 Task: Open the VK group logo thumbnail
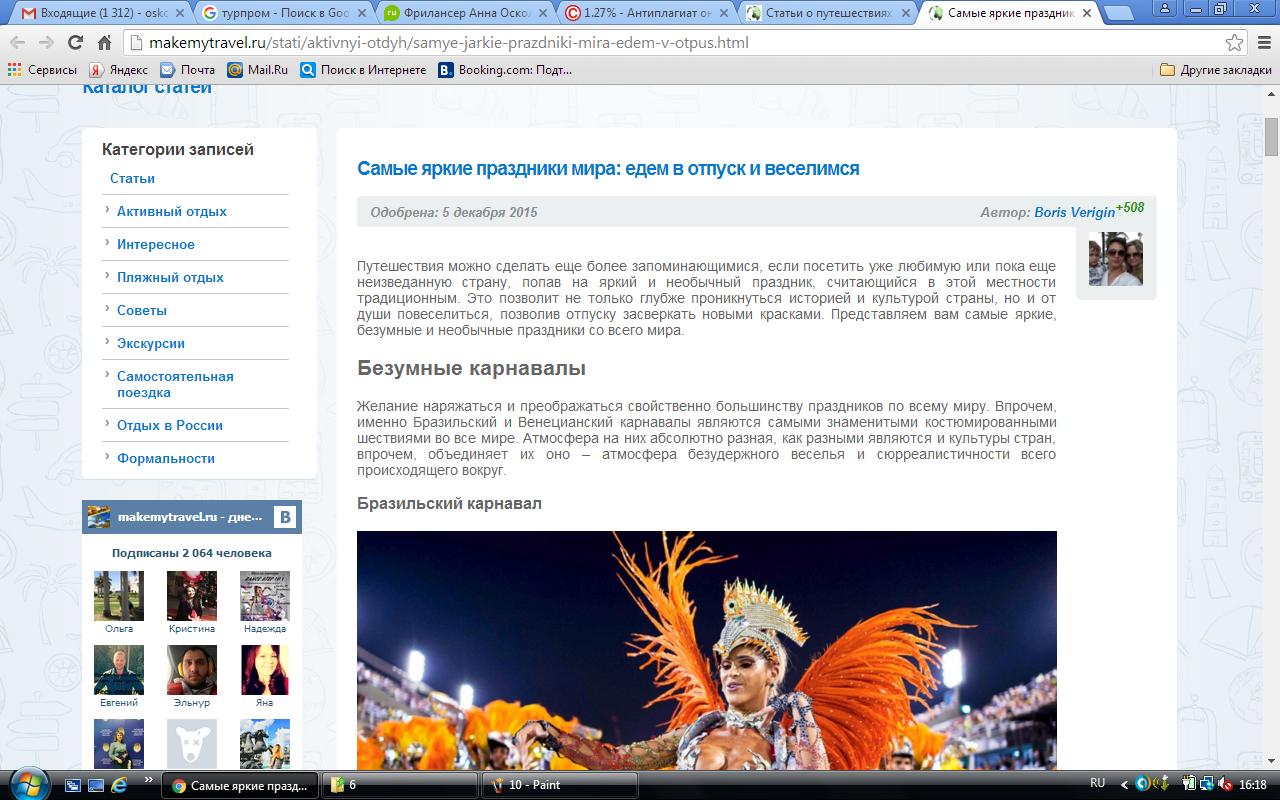[99, 517]
